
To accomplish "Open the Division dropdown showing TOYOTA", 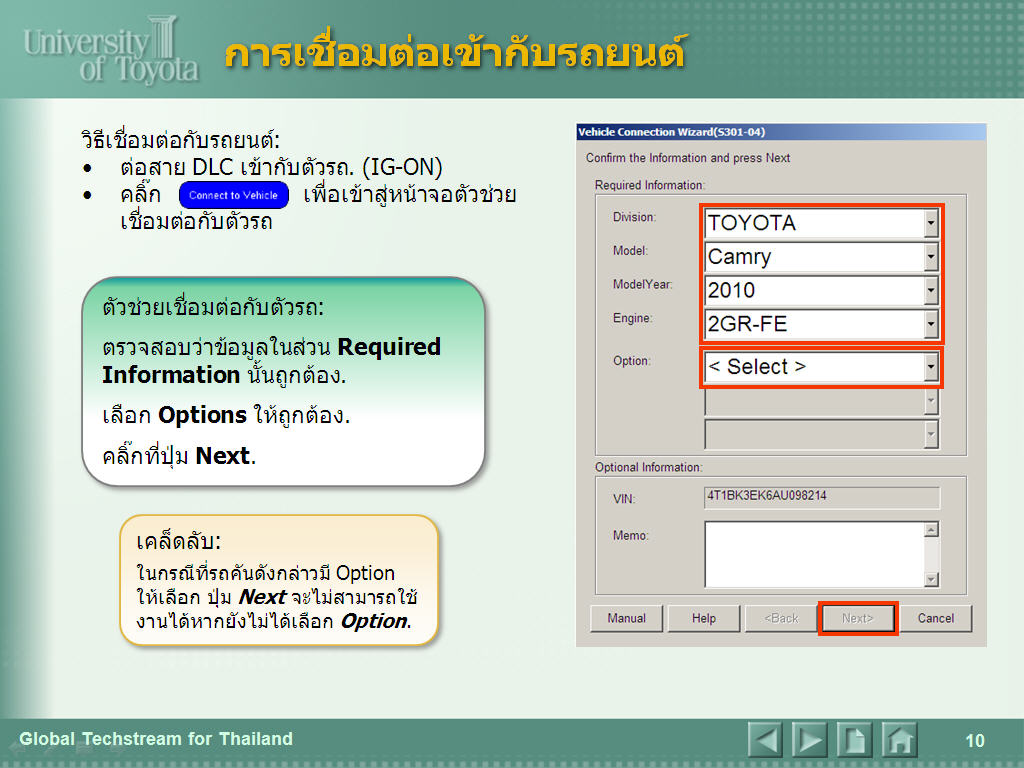I will click(822, 223).
